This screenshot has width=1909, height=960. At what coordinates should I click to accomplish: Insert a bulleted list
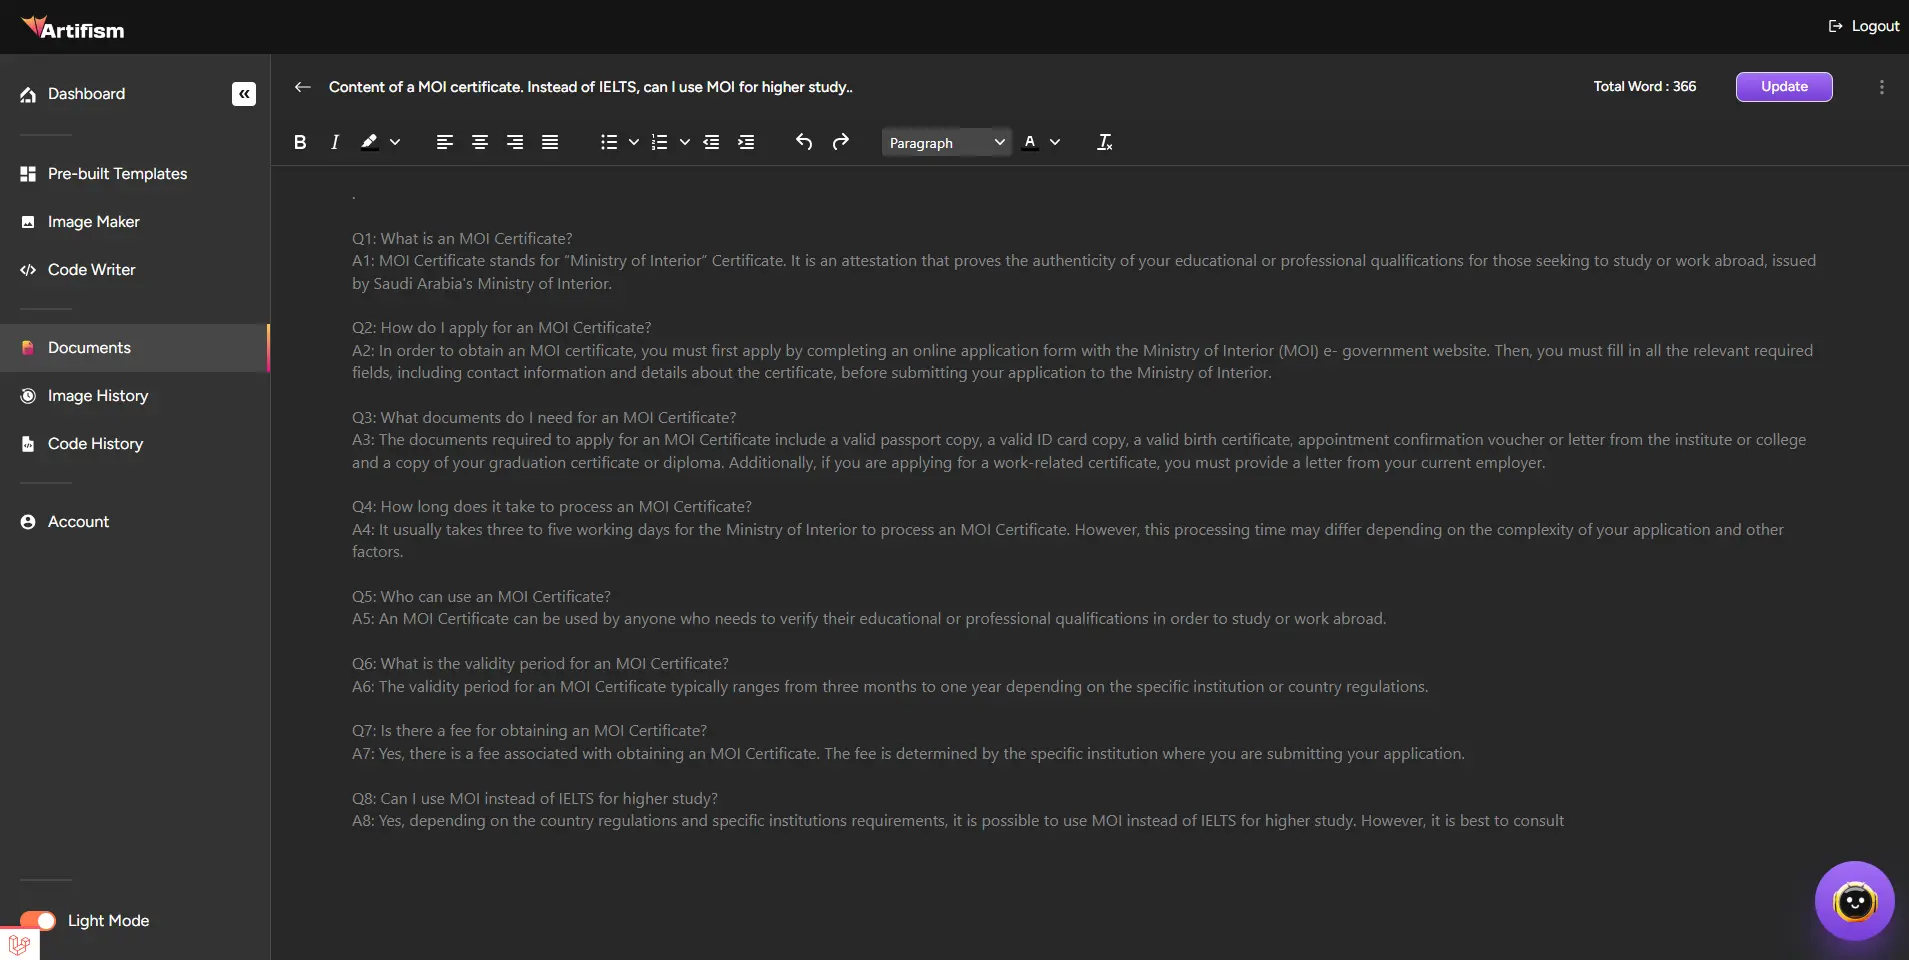(x=609, y=142)
